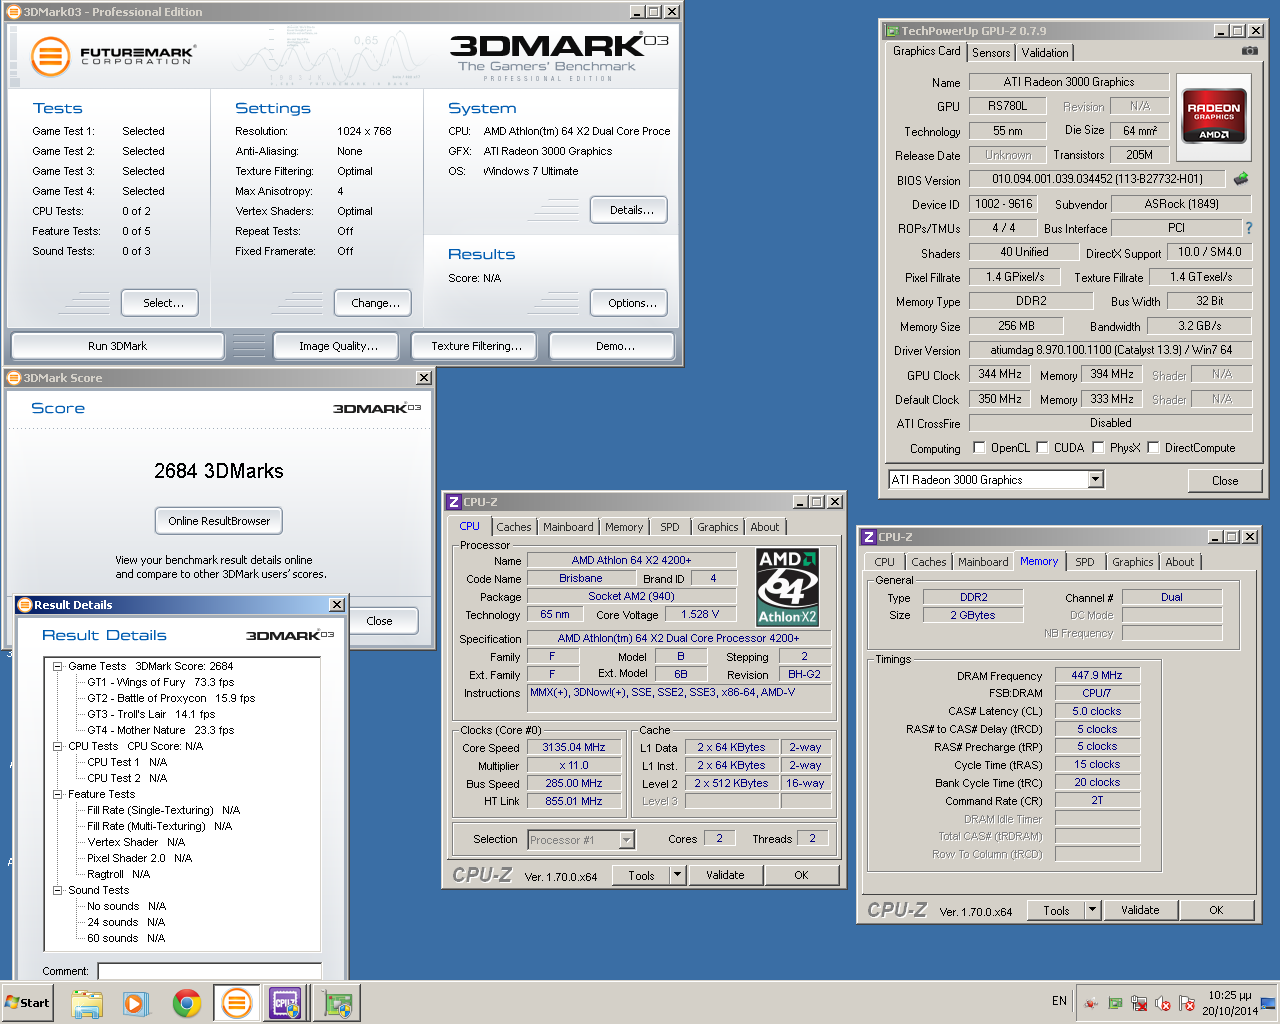Open Action Center flag tray icon
The height and width of the screenshot is (1024, 1280).
coord(1187,1003)
